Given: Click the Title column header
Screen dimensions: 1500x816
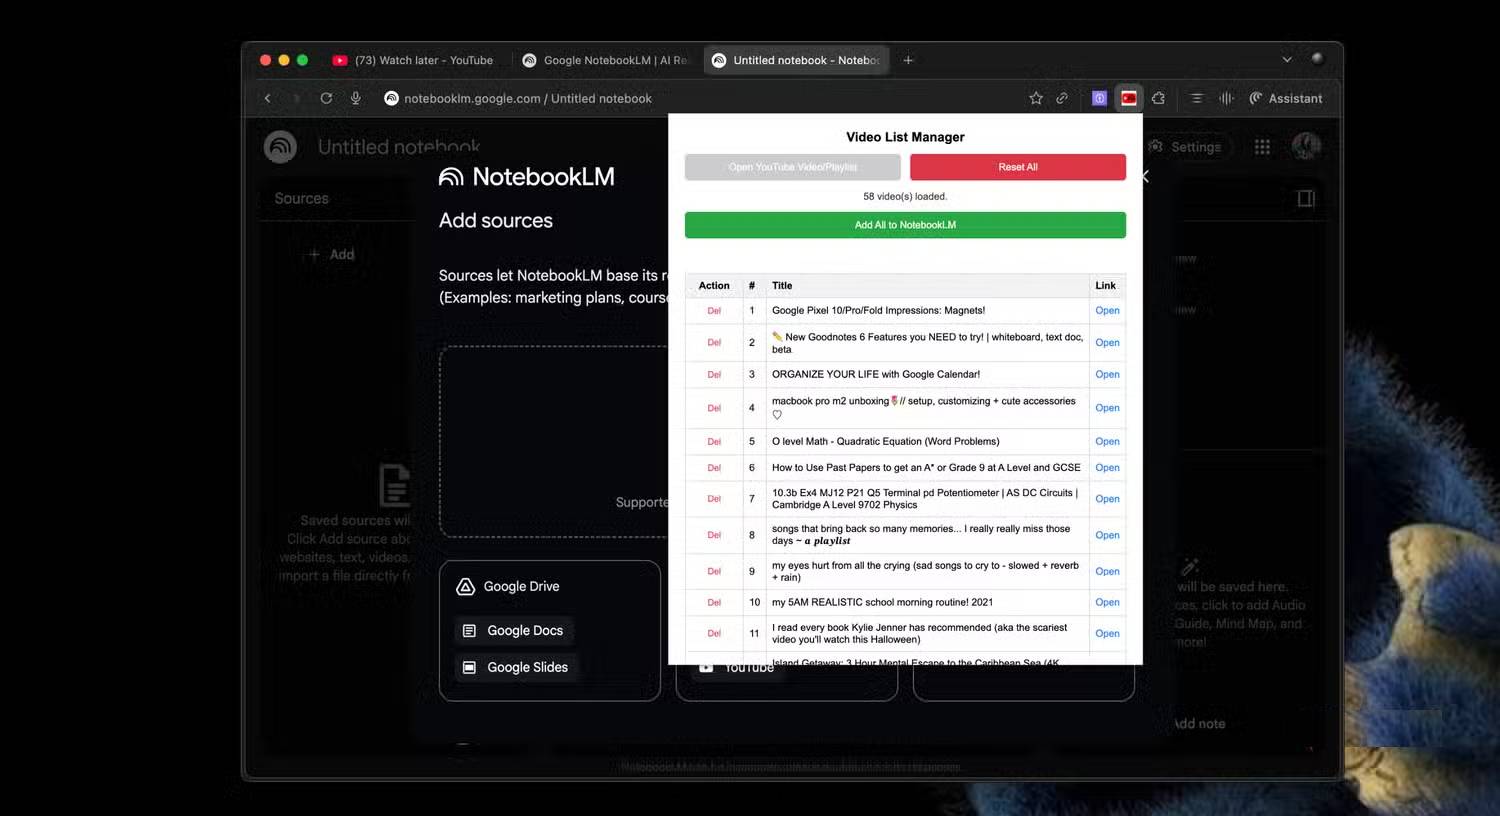Looking at the screenshot, I should [782, 286].
